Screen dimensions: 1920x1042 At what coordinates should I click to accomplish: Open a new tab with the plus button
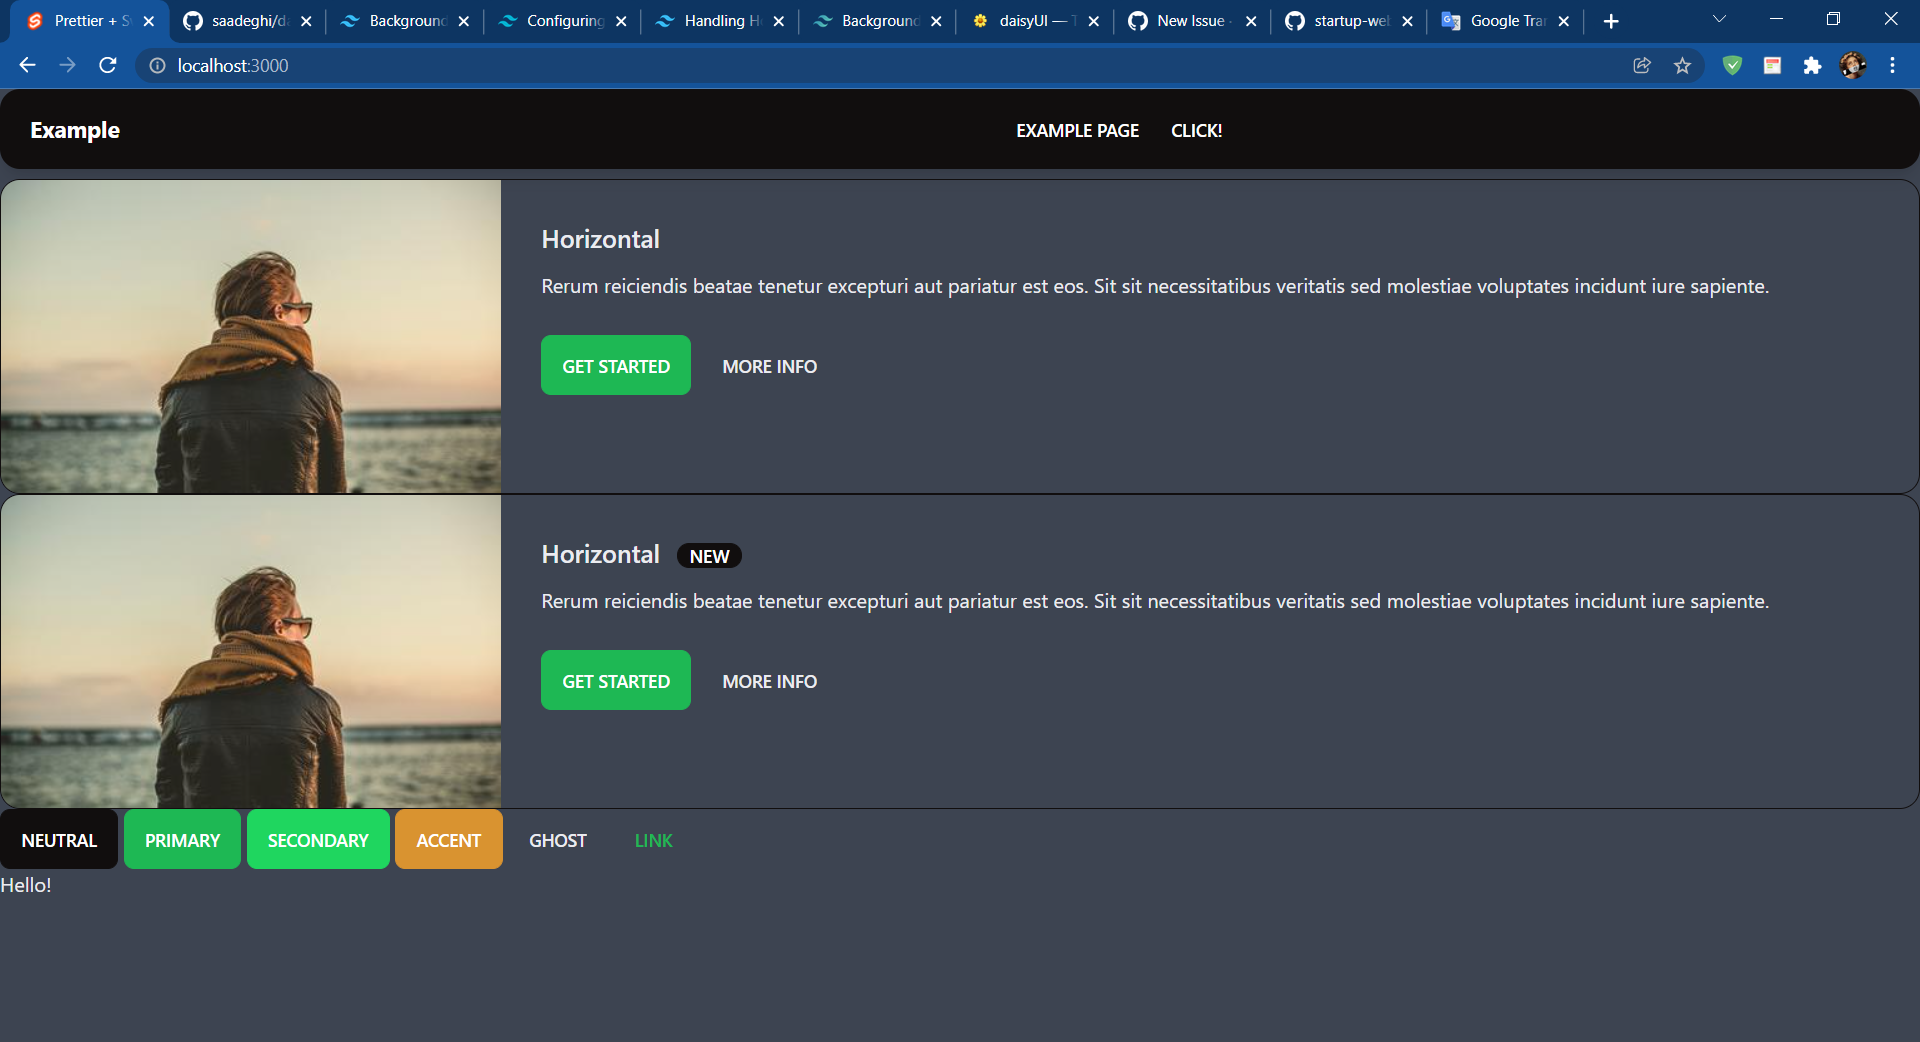tap(1611, 20)
